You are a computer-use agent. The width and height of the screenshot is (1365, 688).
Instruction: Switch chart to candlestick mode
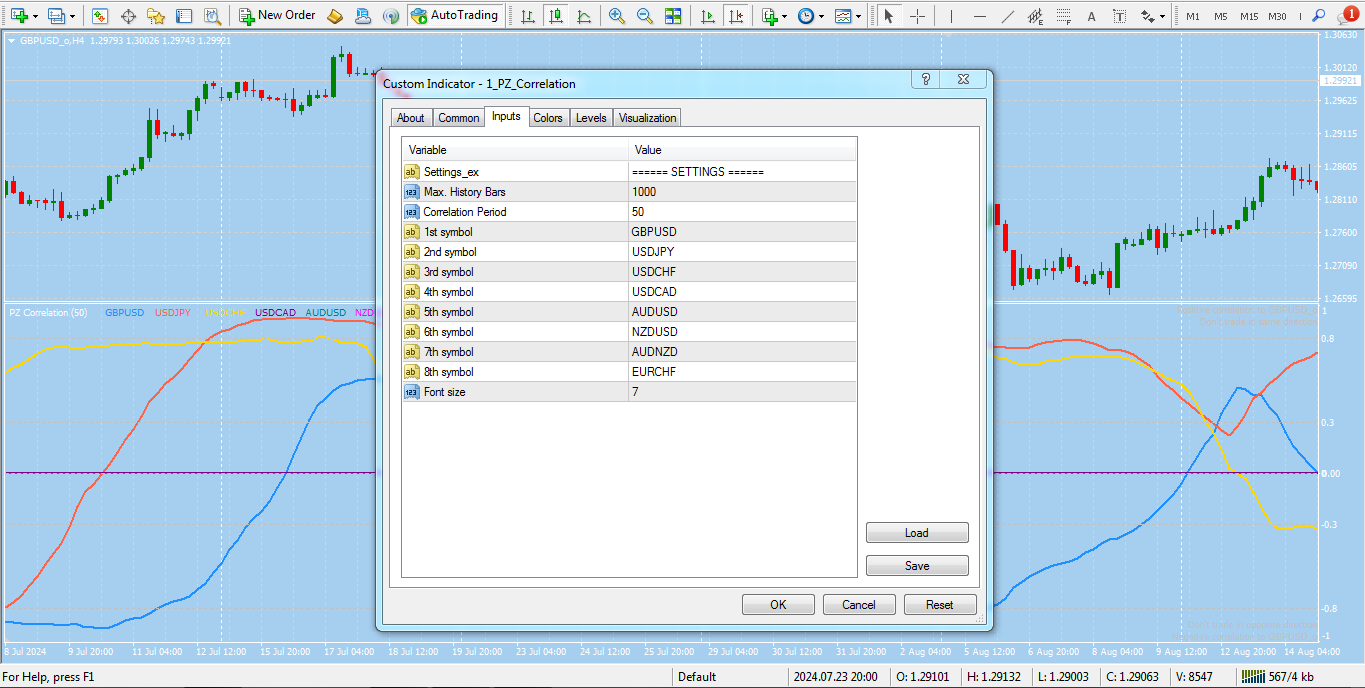point(555,16)
